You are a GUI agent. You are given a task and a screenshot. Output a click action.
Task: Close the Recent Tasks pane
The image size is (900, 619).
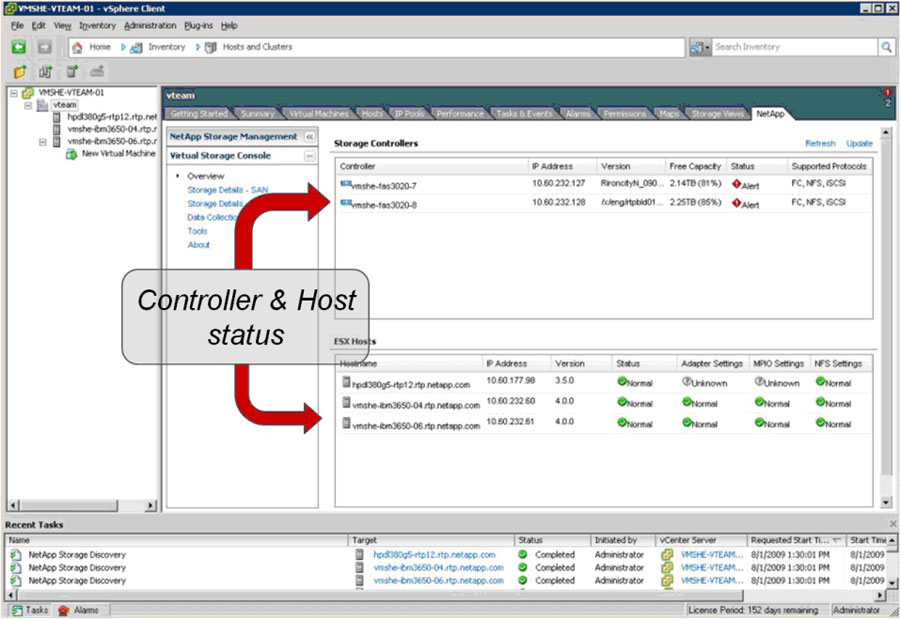coord(893,524)
